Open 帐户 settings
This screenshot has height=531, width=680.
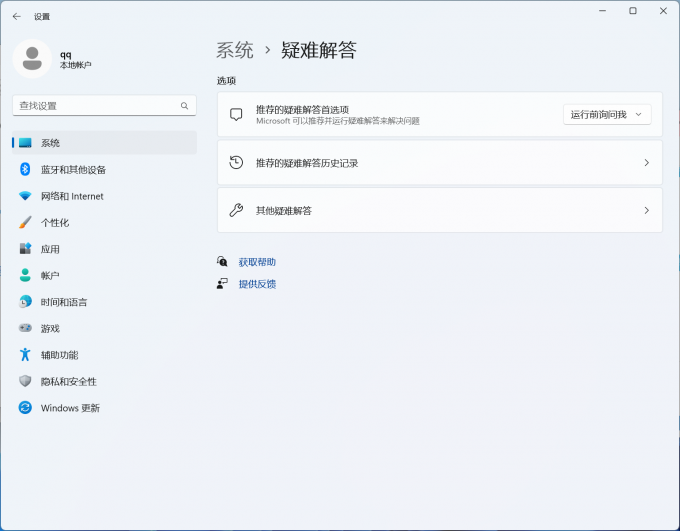coord(105,275)
